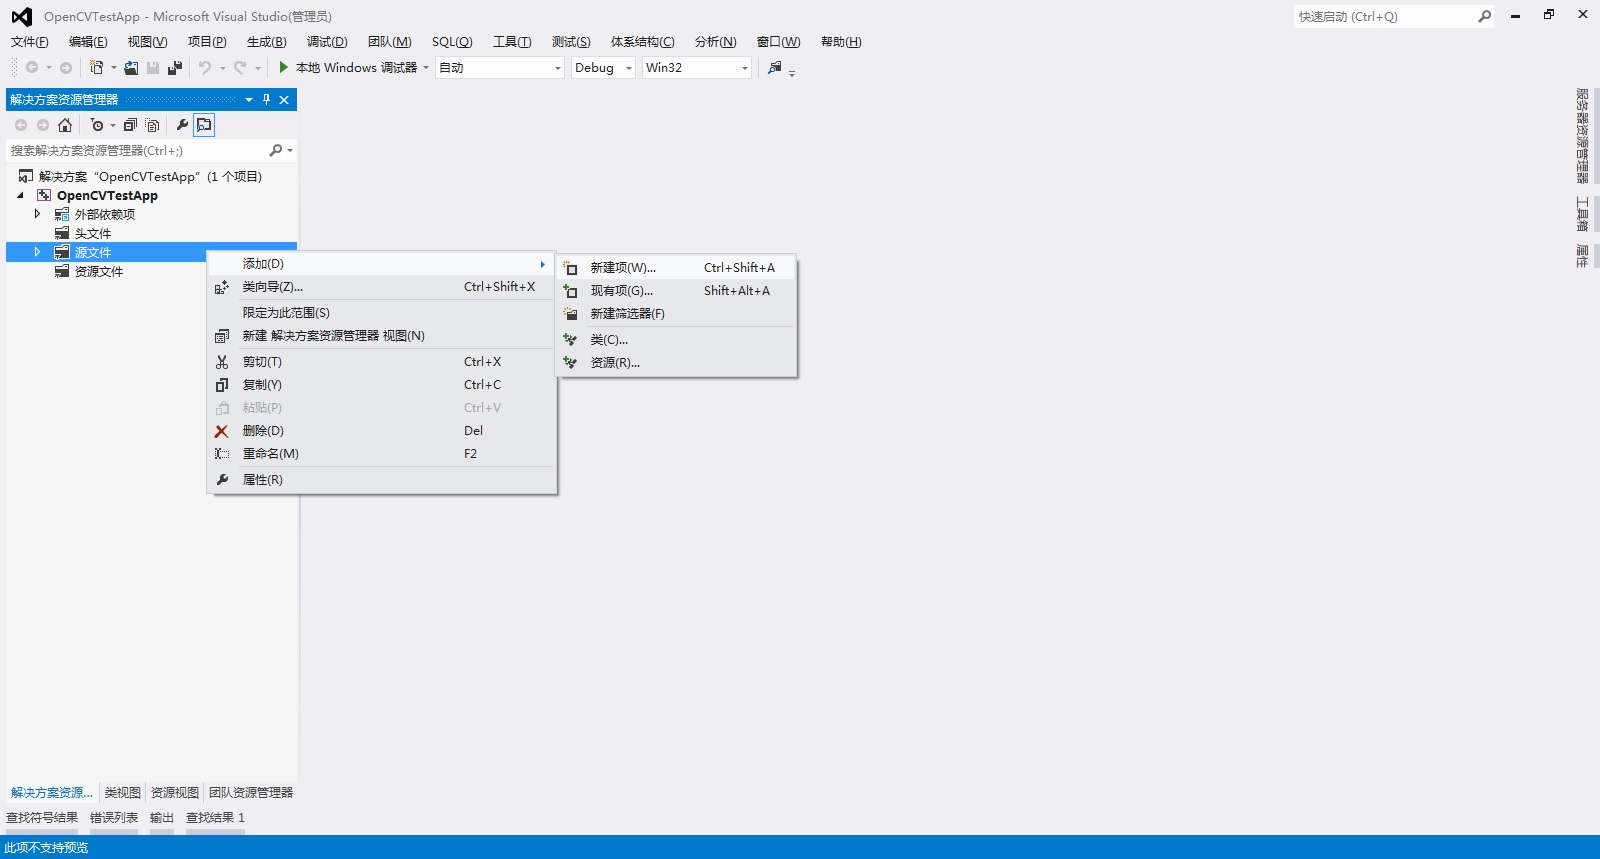
Task: Switch to the 类视图 tab
Action: [123, 793]
